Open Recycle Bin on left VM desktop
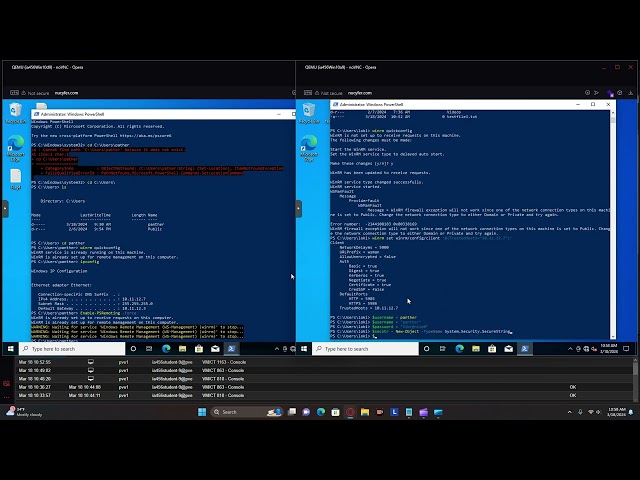The image size is (640, 480). tap(16, 113)
